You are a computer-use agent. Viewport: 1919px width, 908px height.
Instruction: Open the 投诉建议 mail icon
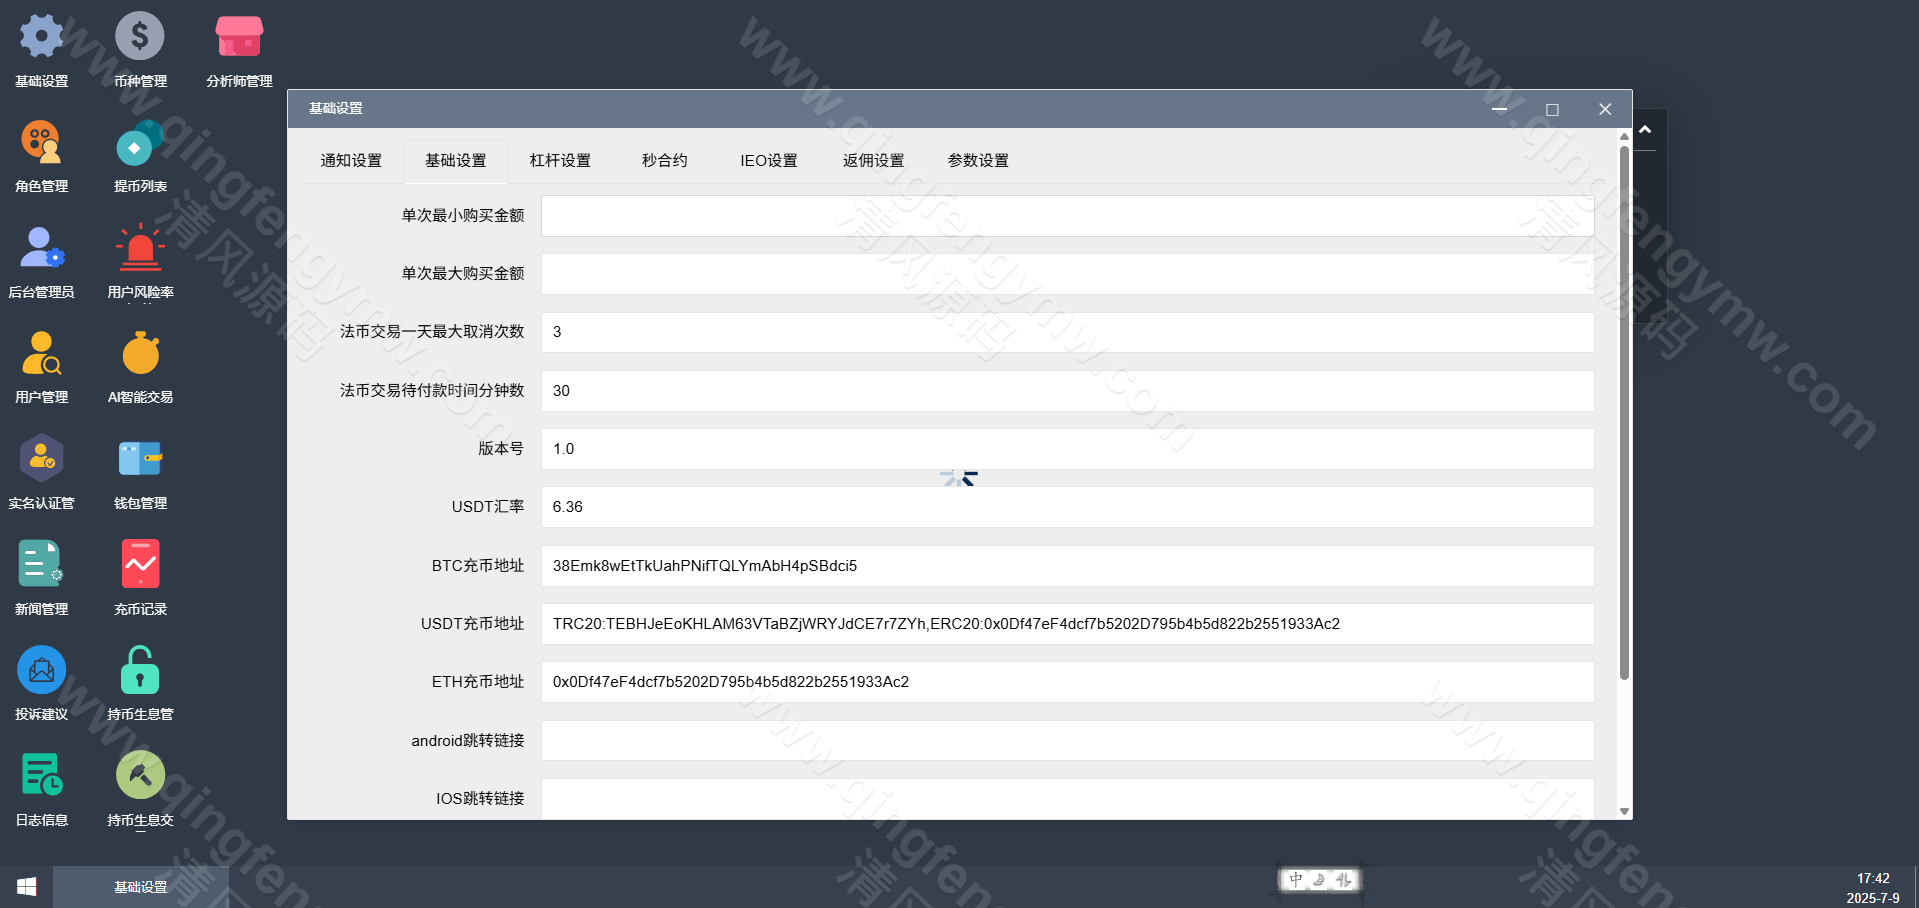tap(41, 670)
